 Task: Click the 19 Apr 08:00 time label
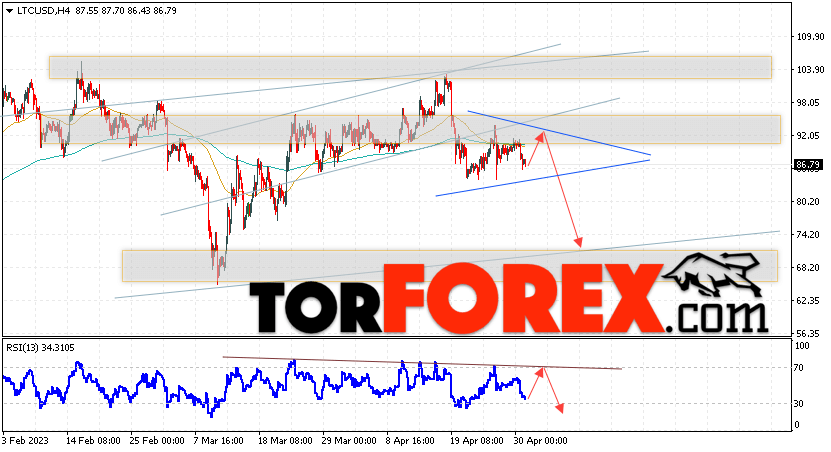click(476, 441)
